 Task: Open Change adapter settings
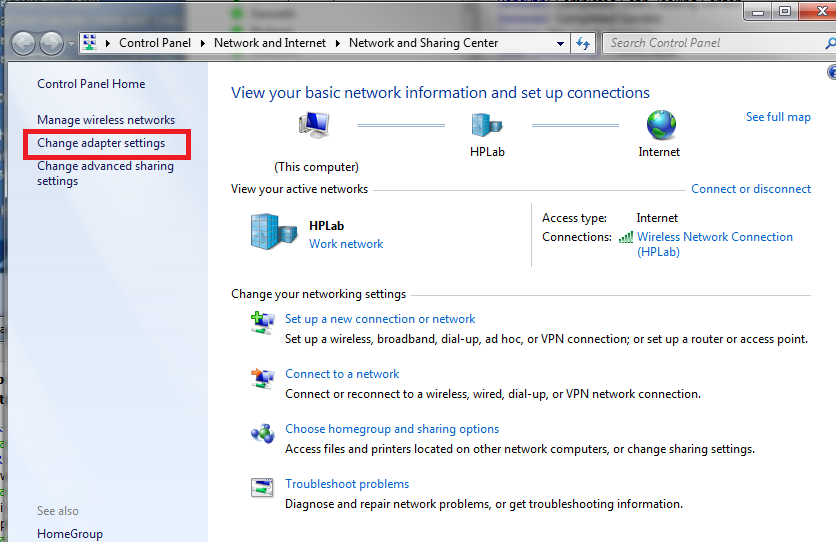(x=101, y=143)
